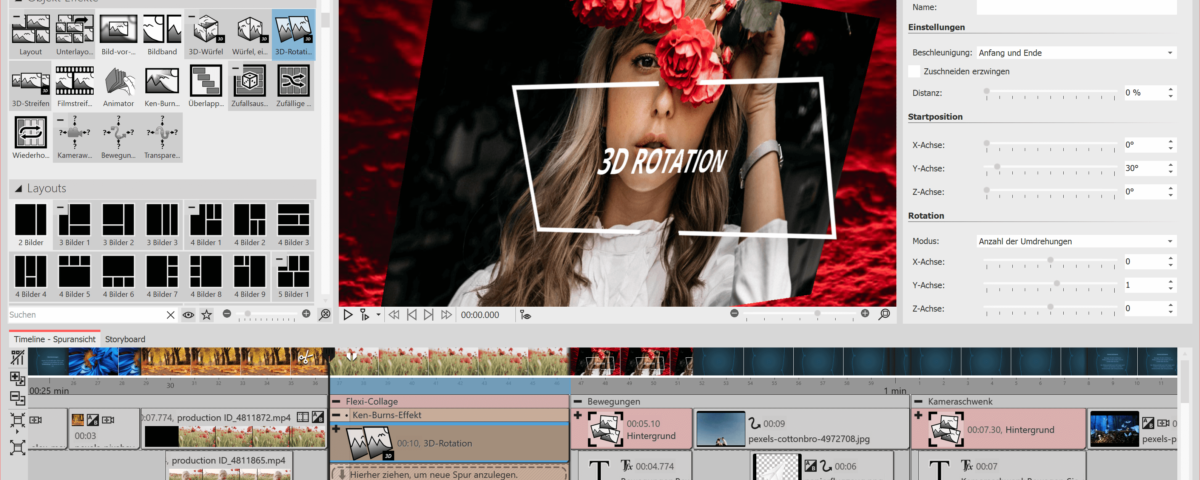
Task: Collapse the Flexi-Collage track group
Action: coord(337,401)
